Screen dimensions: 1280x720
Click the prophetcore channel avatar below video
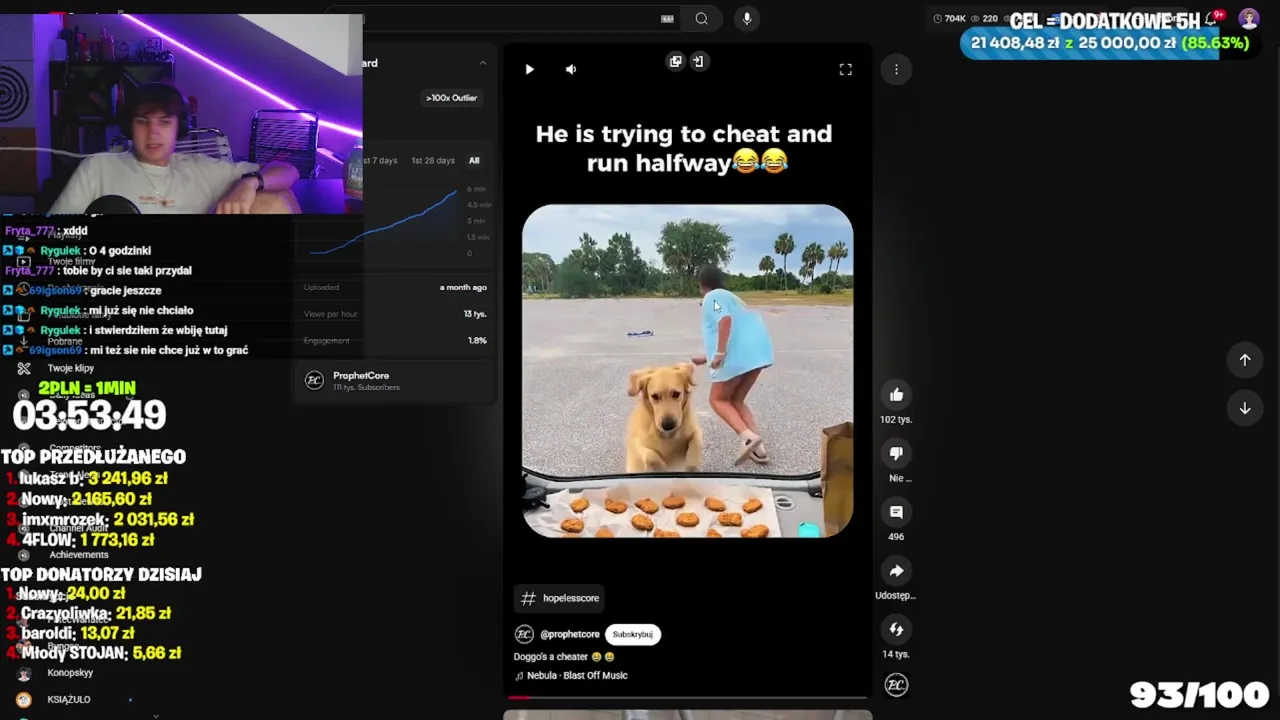[524, 634]
